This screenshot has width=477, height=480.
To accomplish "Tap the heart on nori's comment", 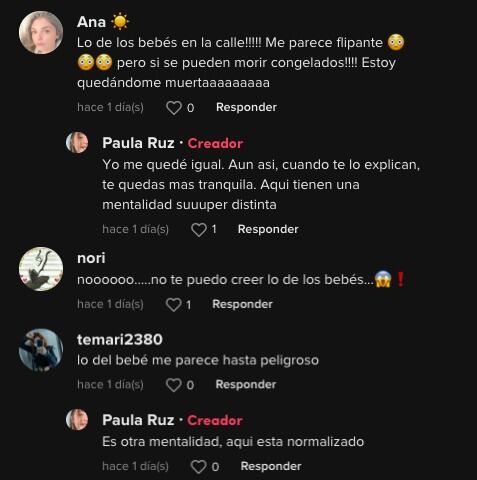I will 174,305.
